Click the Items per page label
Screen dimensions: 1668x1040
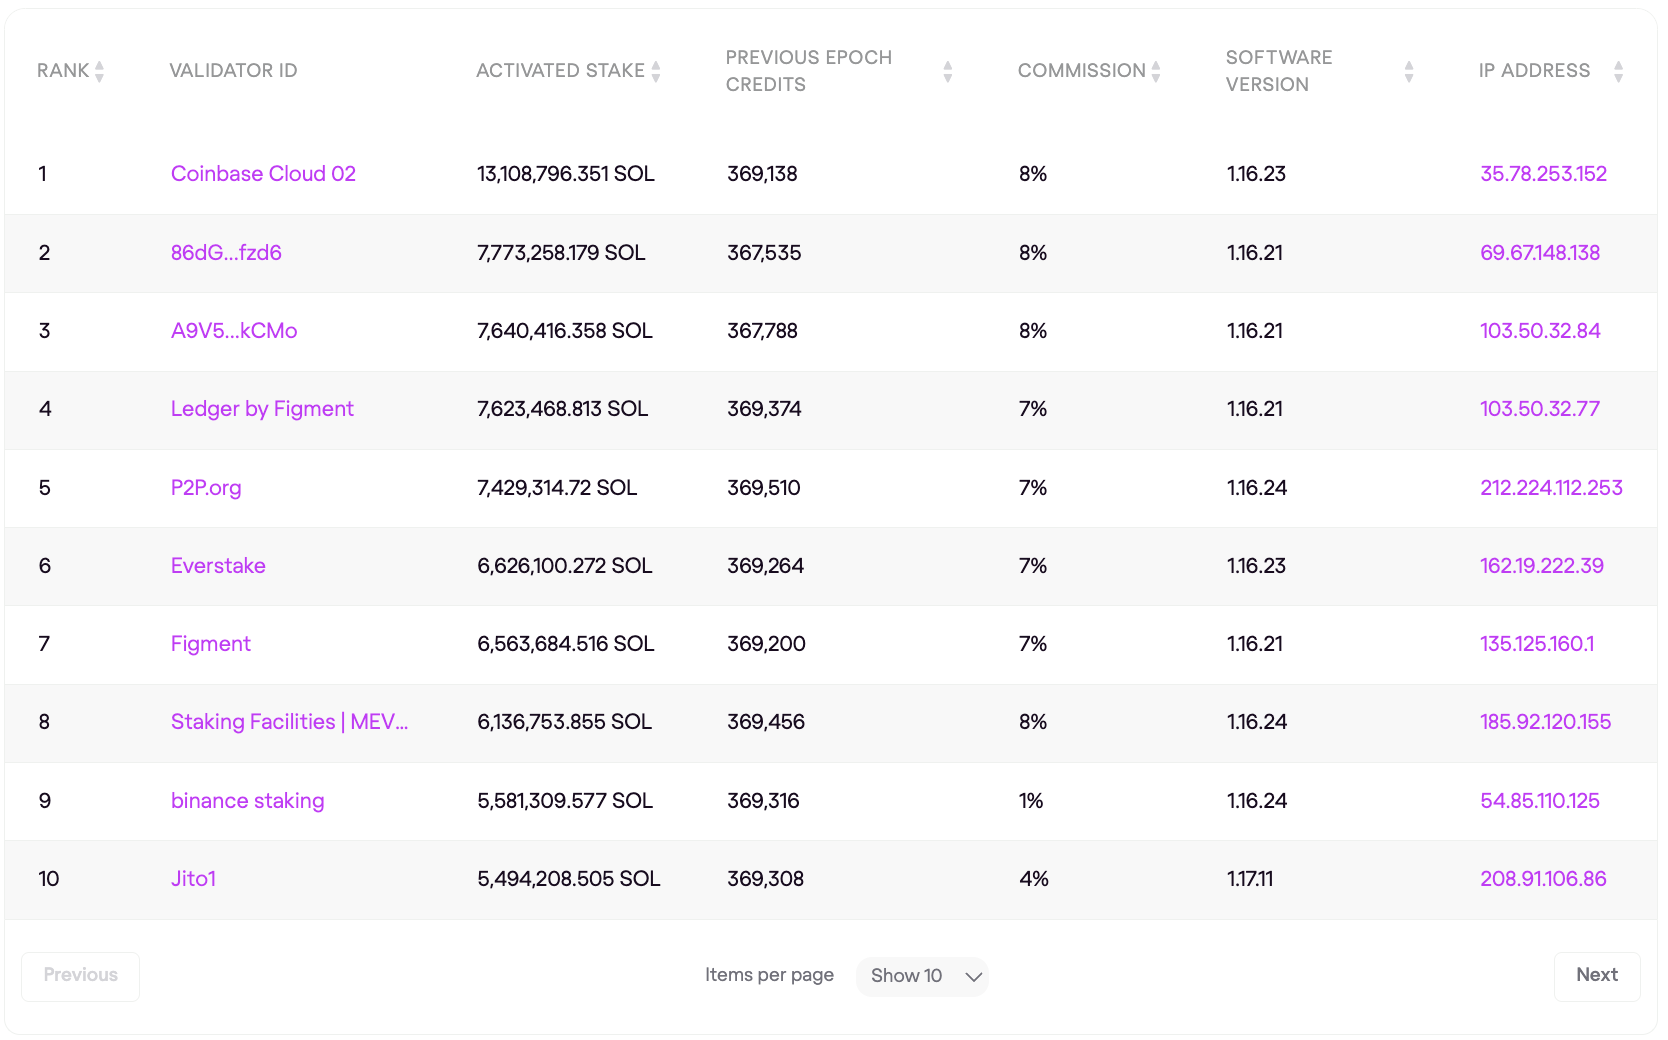coord(769,975)
